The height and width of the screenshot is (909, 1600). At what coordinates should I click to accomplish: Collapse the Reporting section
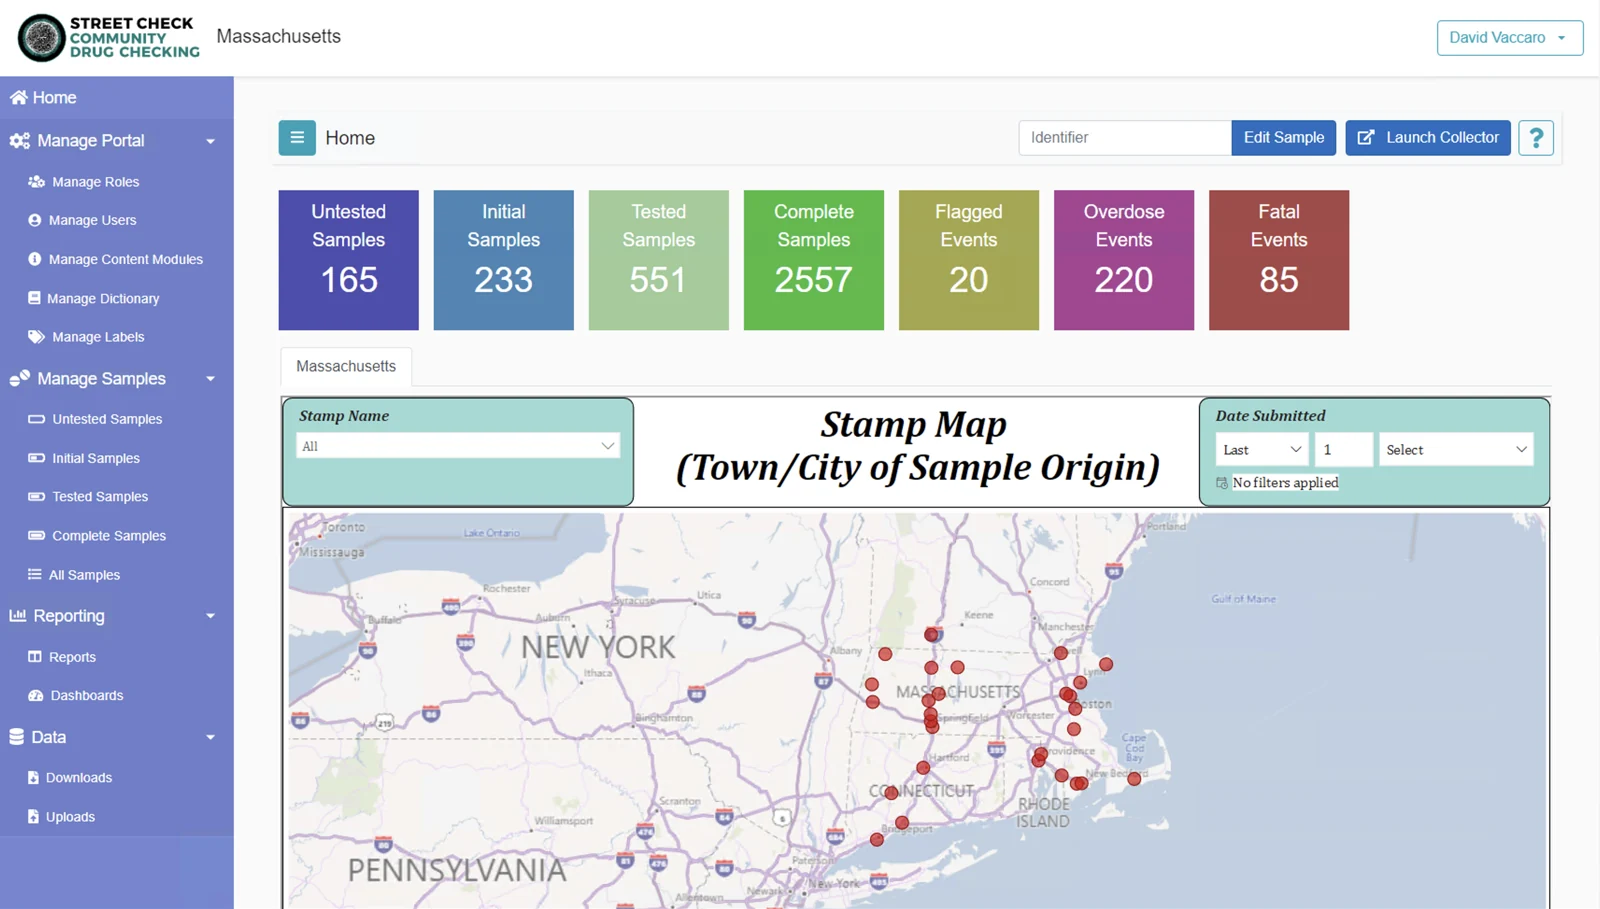[x=211, y=616]
